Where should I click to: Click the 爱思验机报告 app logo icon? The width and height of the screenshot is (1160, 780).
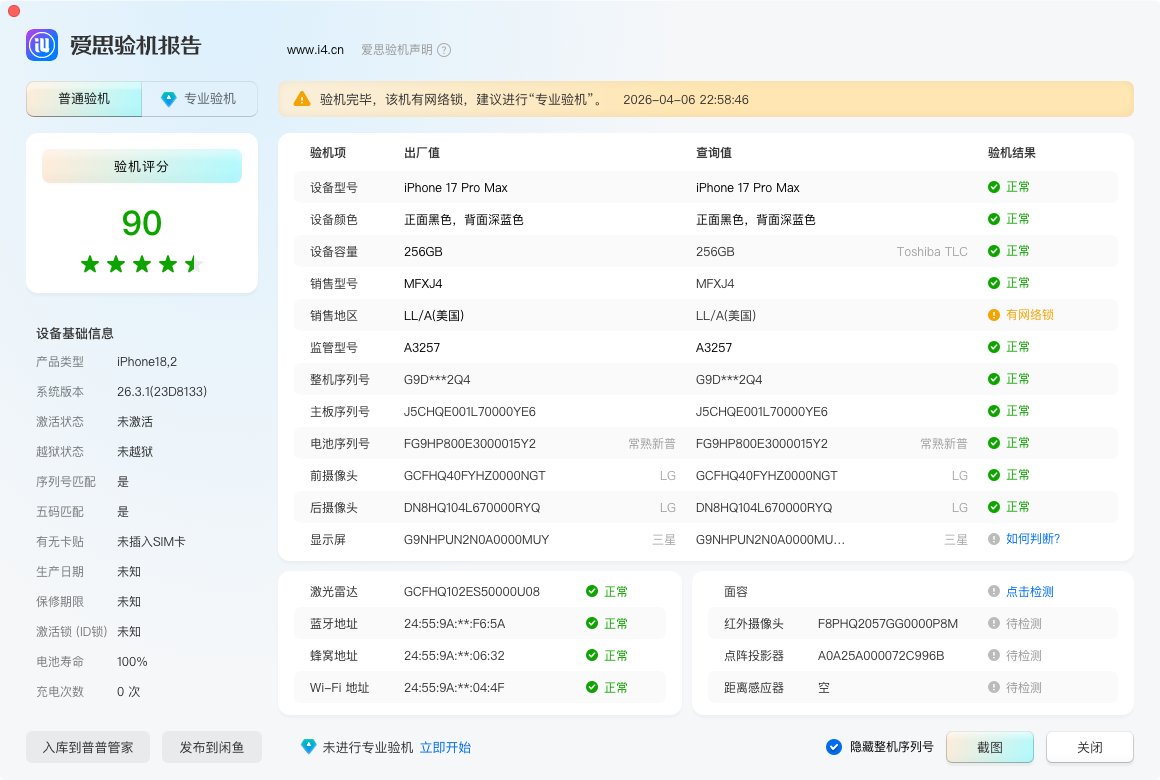click(40, 45)
